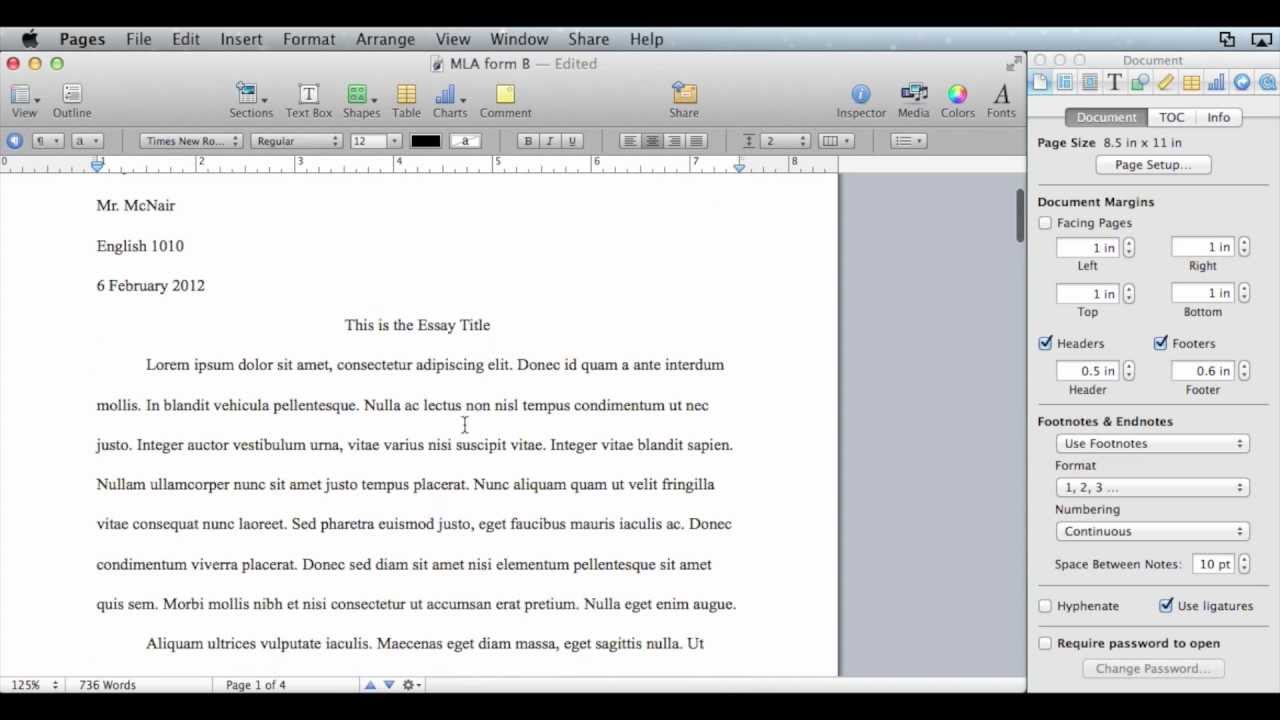
Task: Open the Fonts panel icon
Action: pos(1001,95)
